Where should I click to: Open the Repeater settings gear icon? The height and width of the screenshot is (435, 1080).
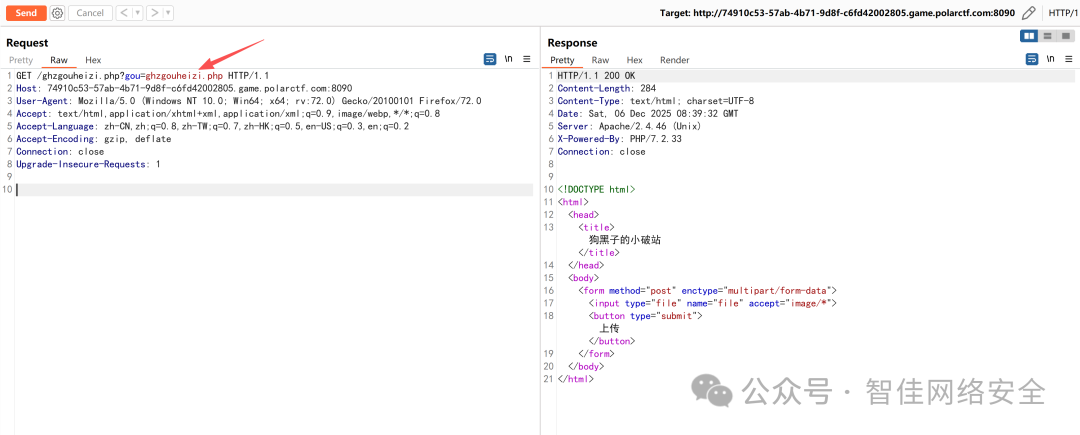pyautogui.click(x=57, y=12)
